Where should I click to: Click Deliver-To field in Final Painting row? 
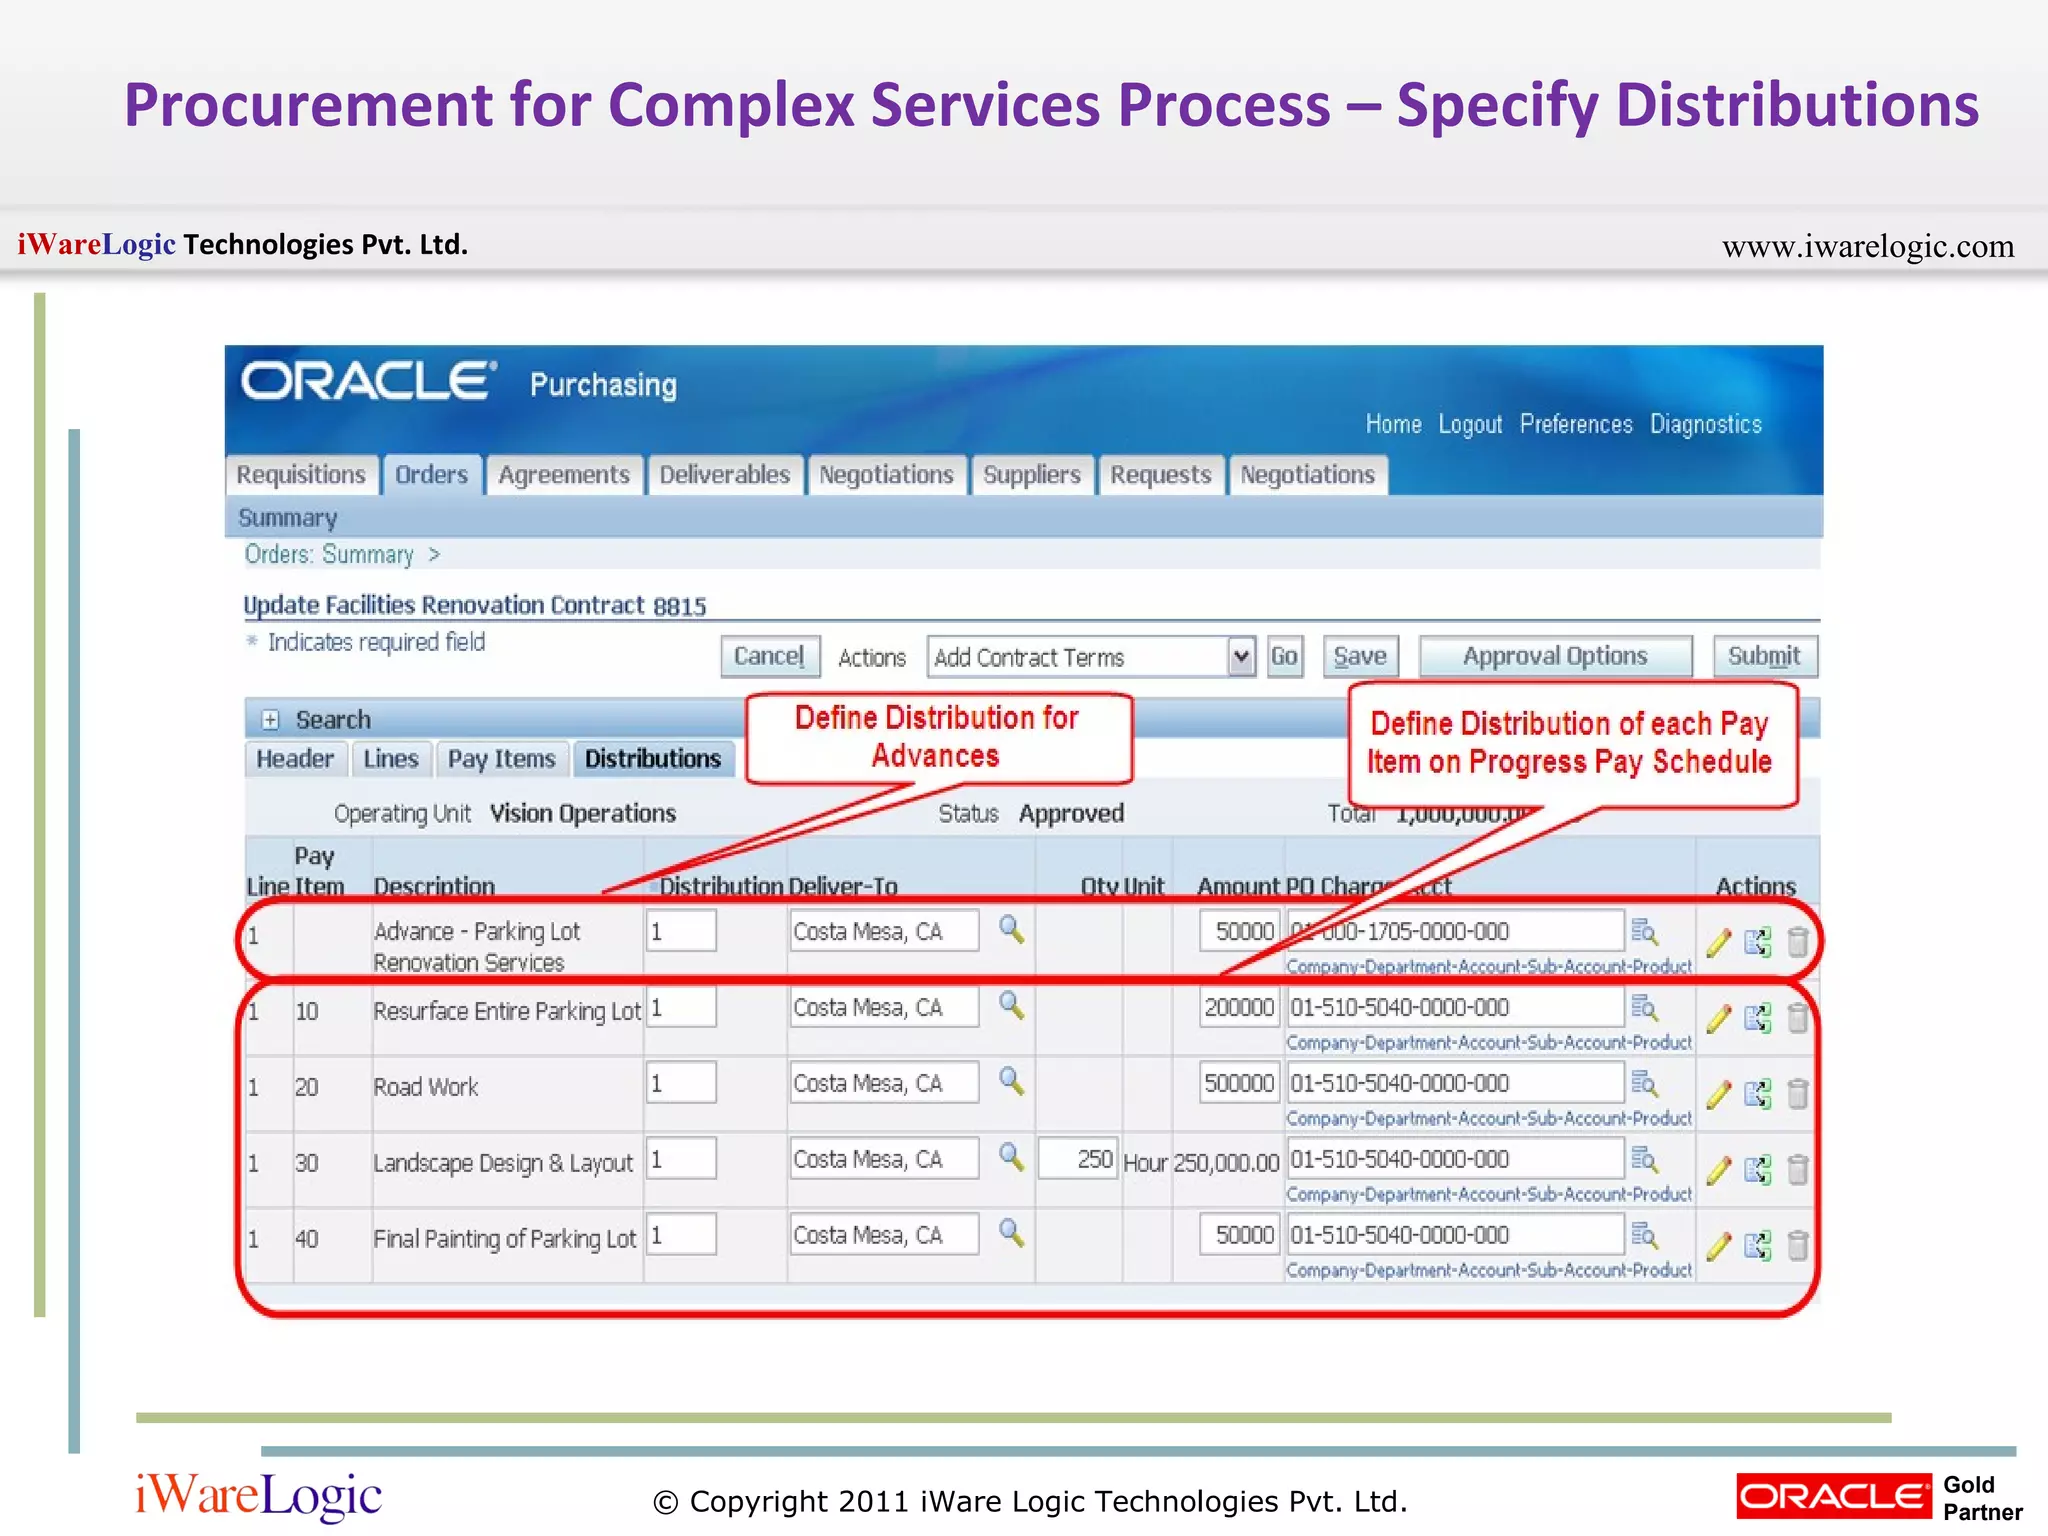pos(884,1235)
